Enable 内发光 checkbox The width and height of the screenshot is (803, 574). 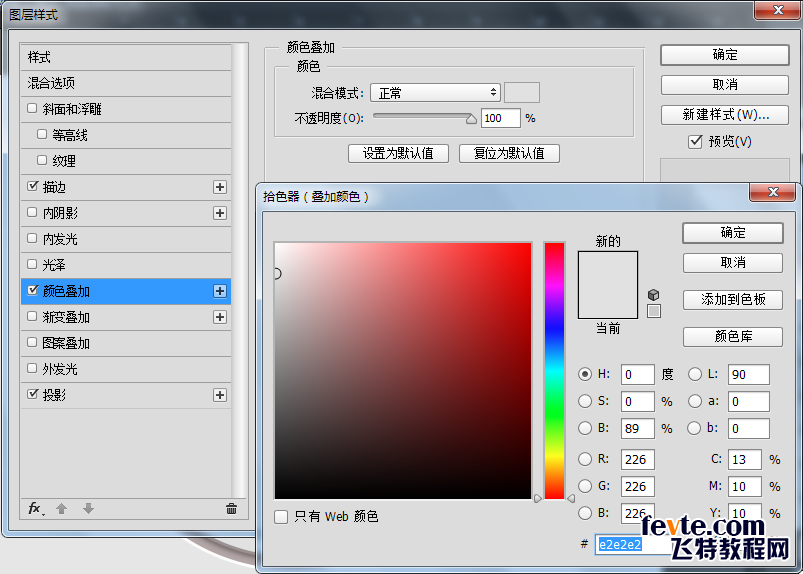coord(32,238)
